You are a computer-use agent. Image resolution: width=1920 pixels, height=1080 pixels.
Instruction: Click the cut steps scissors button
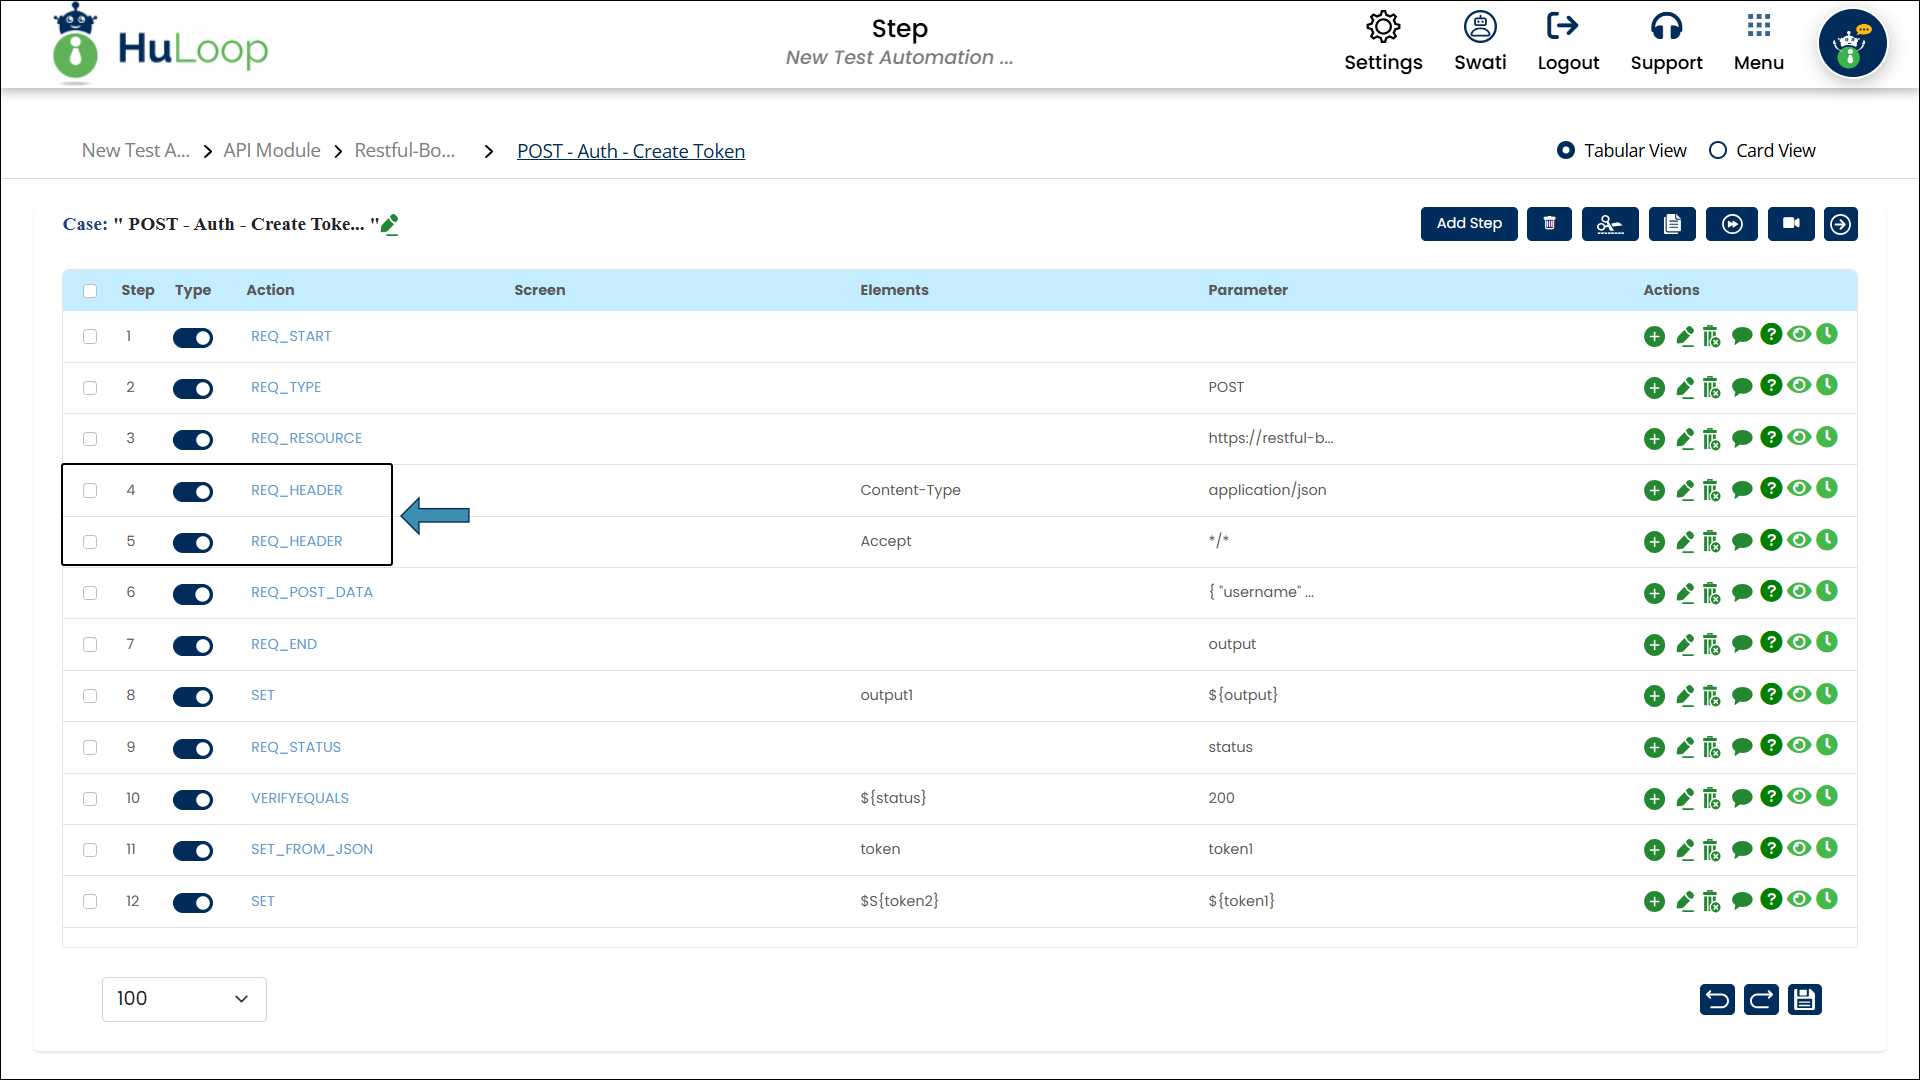[x=1609, y=224]
